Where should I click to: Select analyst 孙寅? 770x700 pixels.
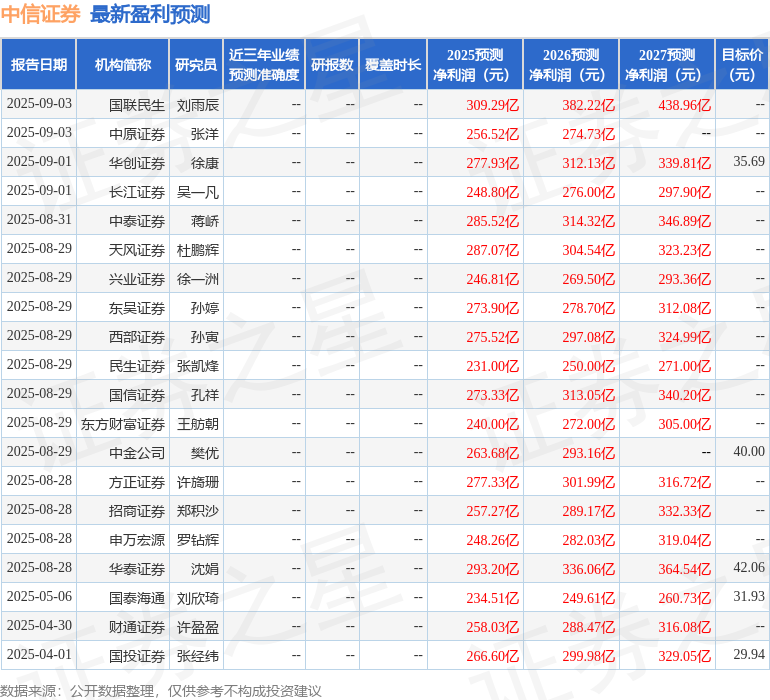coord(205,337)
